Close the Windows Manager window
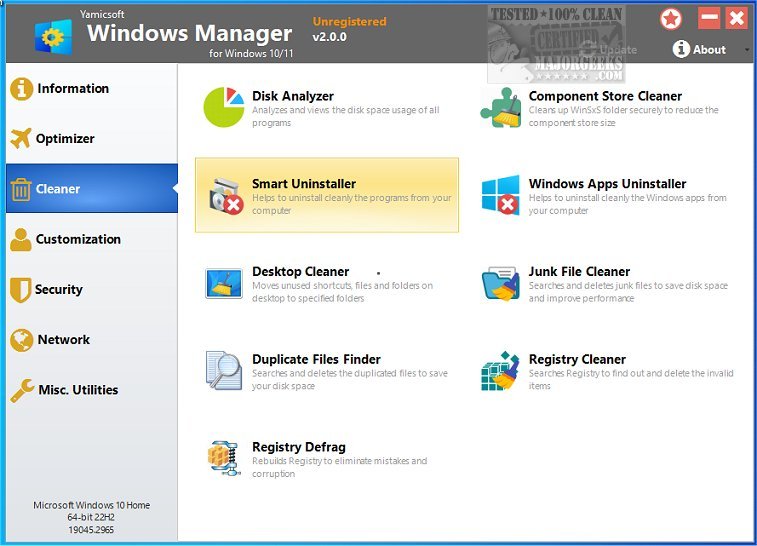 737,18
